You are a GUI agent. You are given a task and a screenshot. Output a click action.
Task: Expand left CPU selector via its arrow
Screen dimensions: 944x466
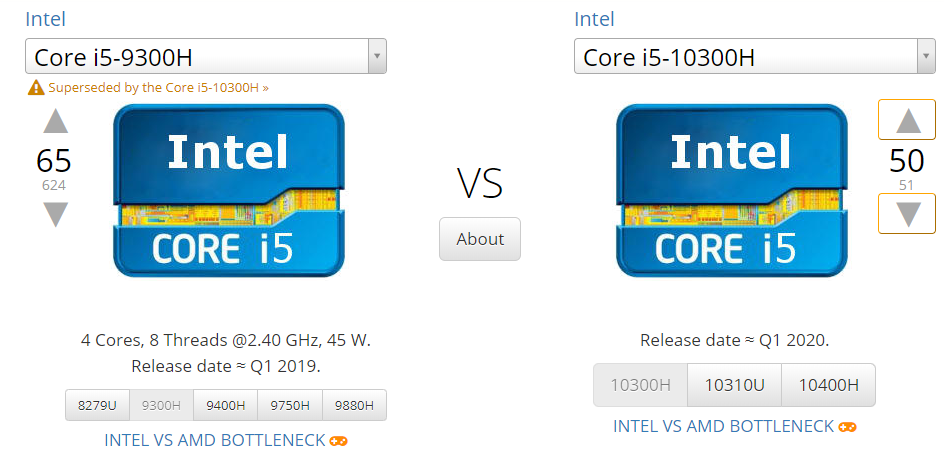click(377, 57)
